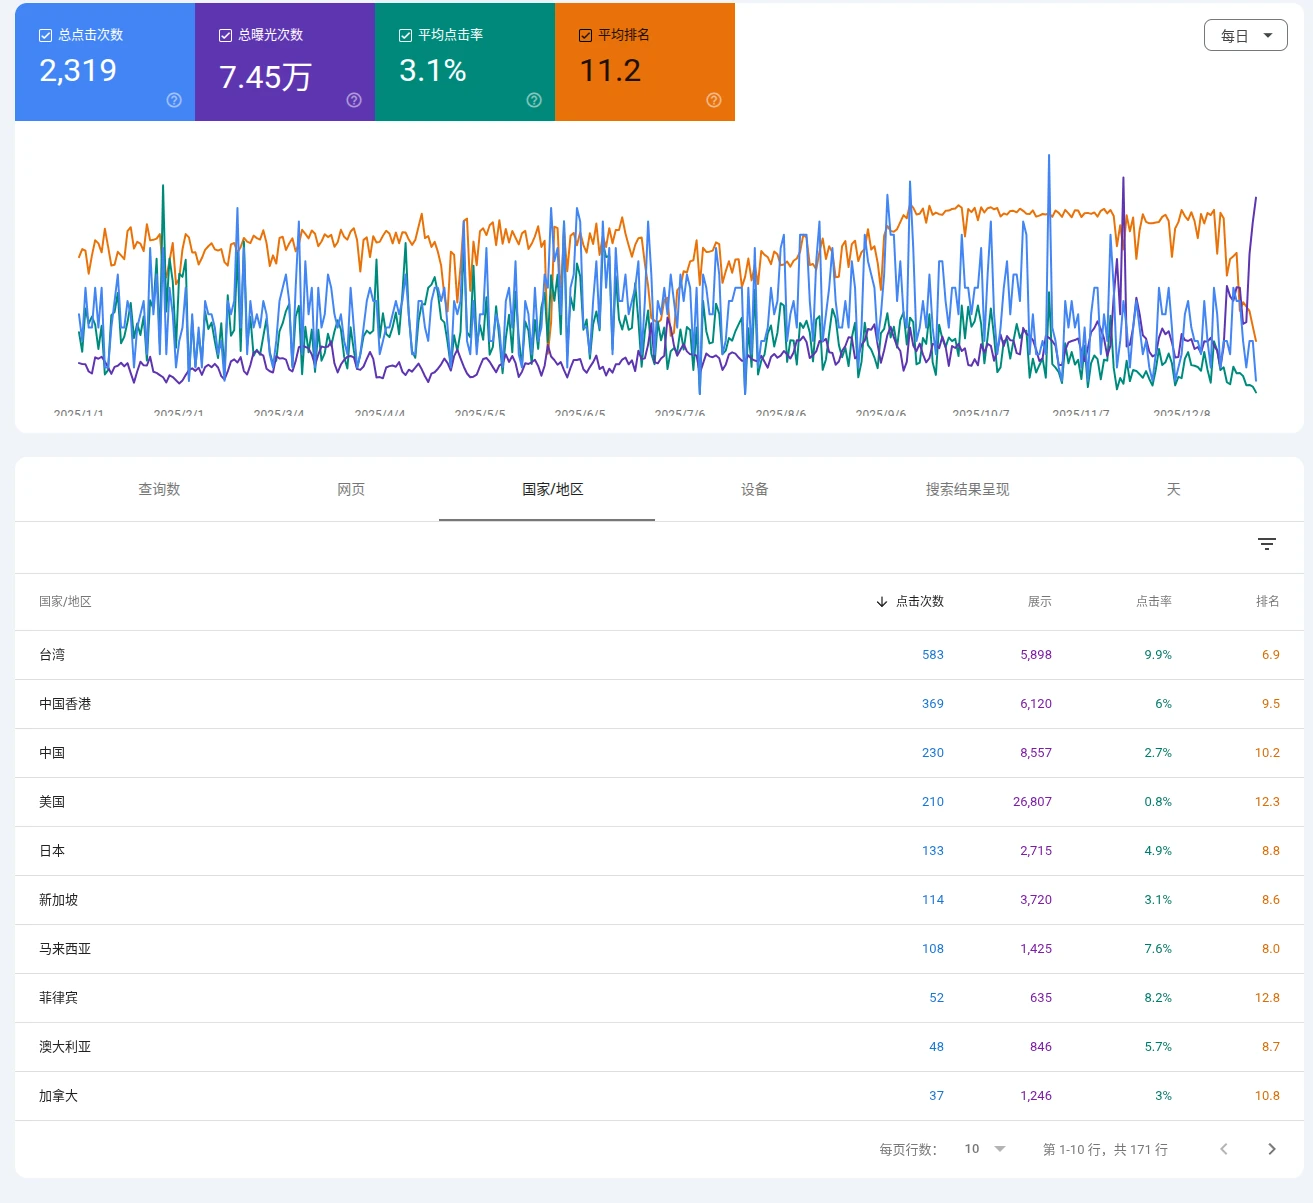
Task: Switch to the 设备 tab
Action: coord(753,489)
